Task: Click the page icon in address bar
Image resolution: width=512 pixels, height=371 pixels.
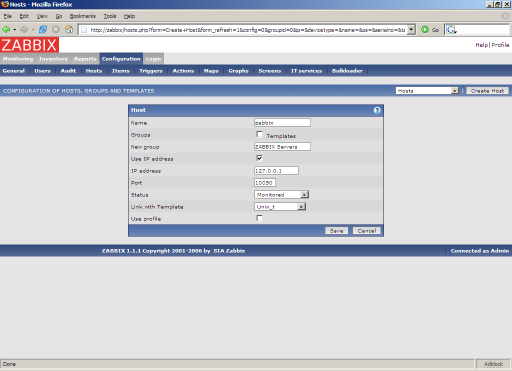Action: point(84,30)
